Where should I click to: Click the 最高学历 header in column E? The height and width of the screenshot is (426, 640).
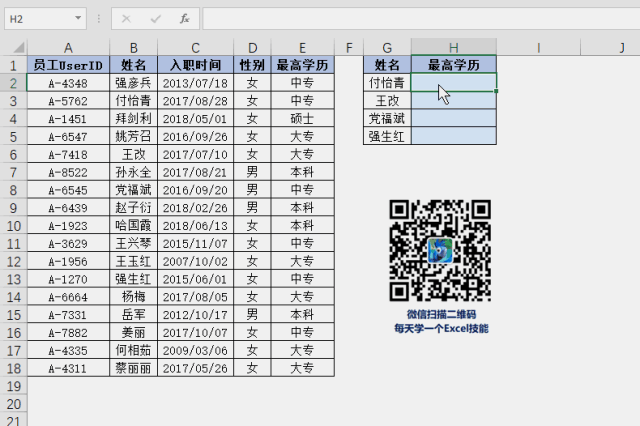coord(302,65)
